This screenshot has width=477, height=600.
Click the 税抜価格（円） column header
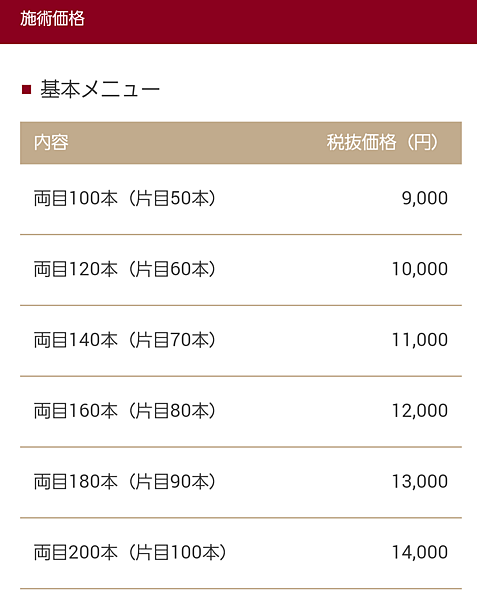pos(383,143)
